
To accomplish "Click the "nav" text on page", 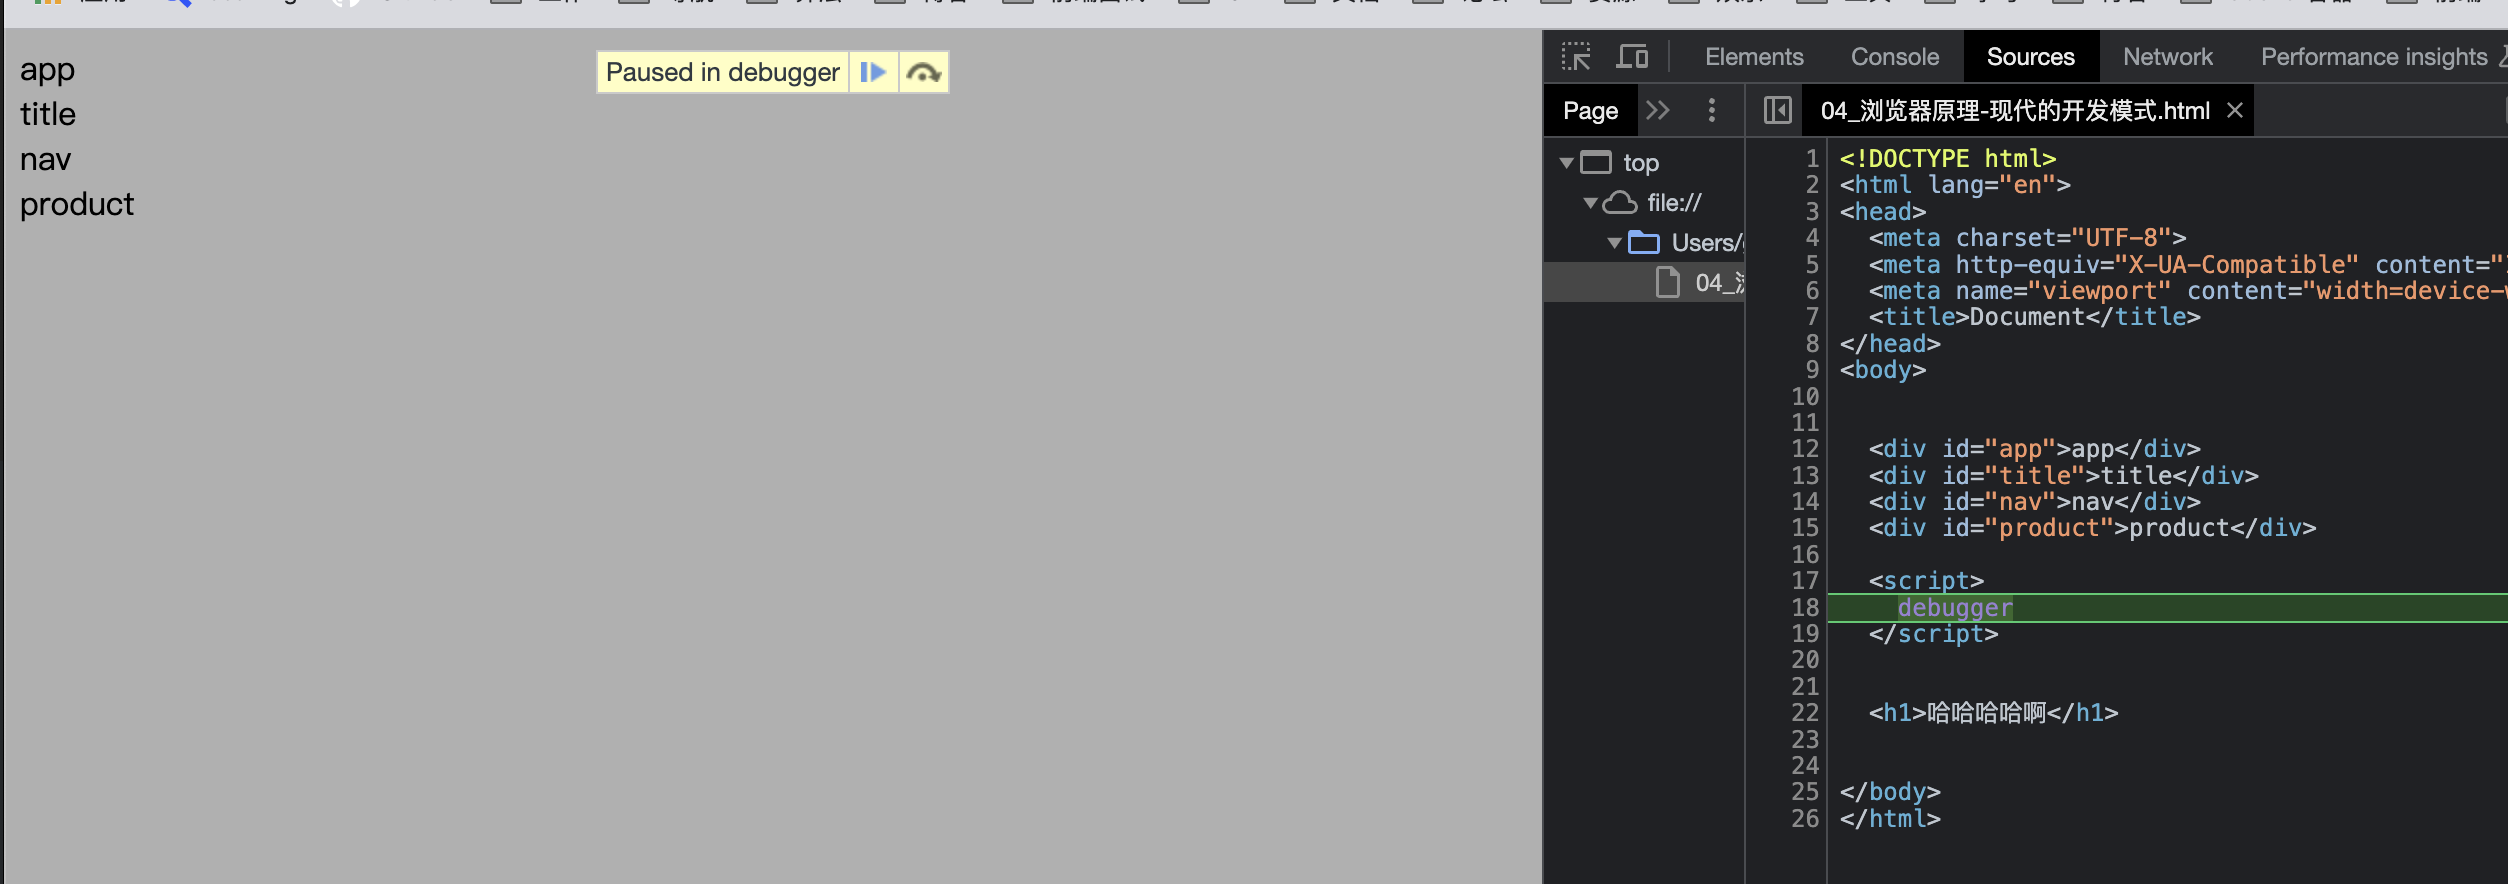I will [x=45, y=160].
